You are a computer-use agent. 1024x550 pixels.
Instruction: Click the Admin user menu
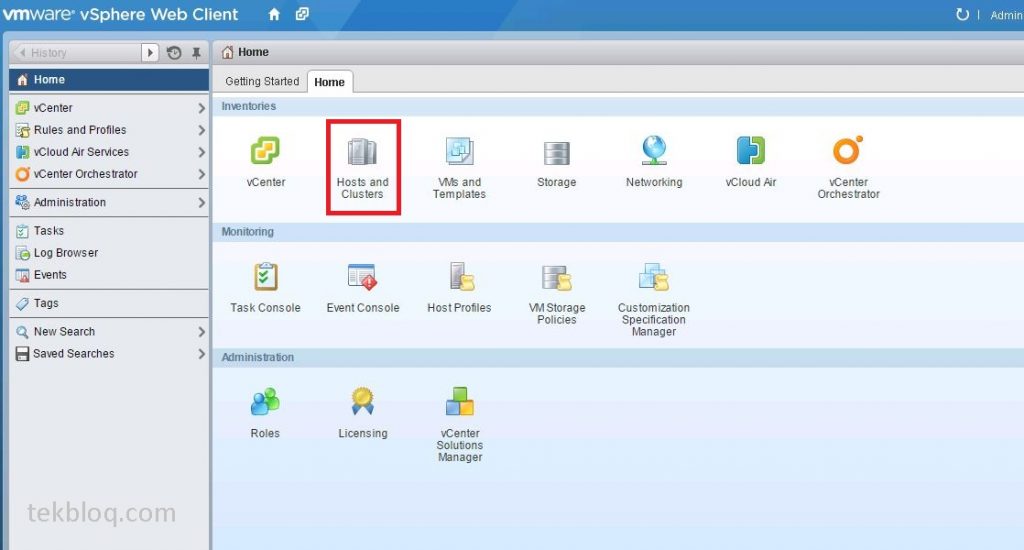[x=1006, y=15]
